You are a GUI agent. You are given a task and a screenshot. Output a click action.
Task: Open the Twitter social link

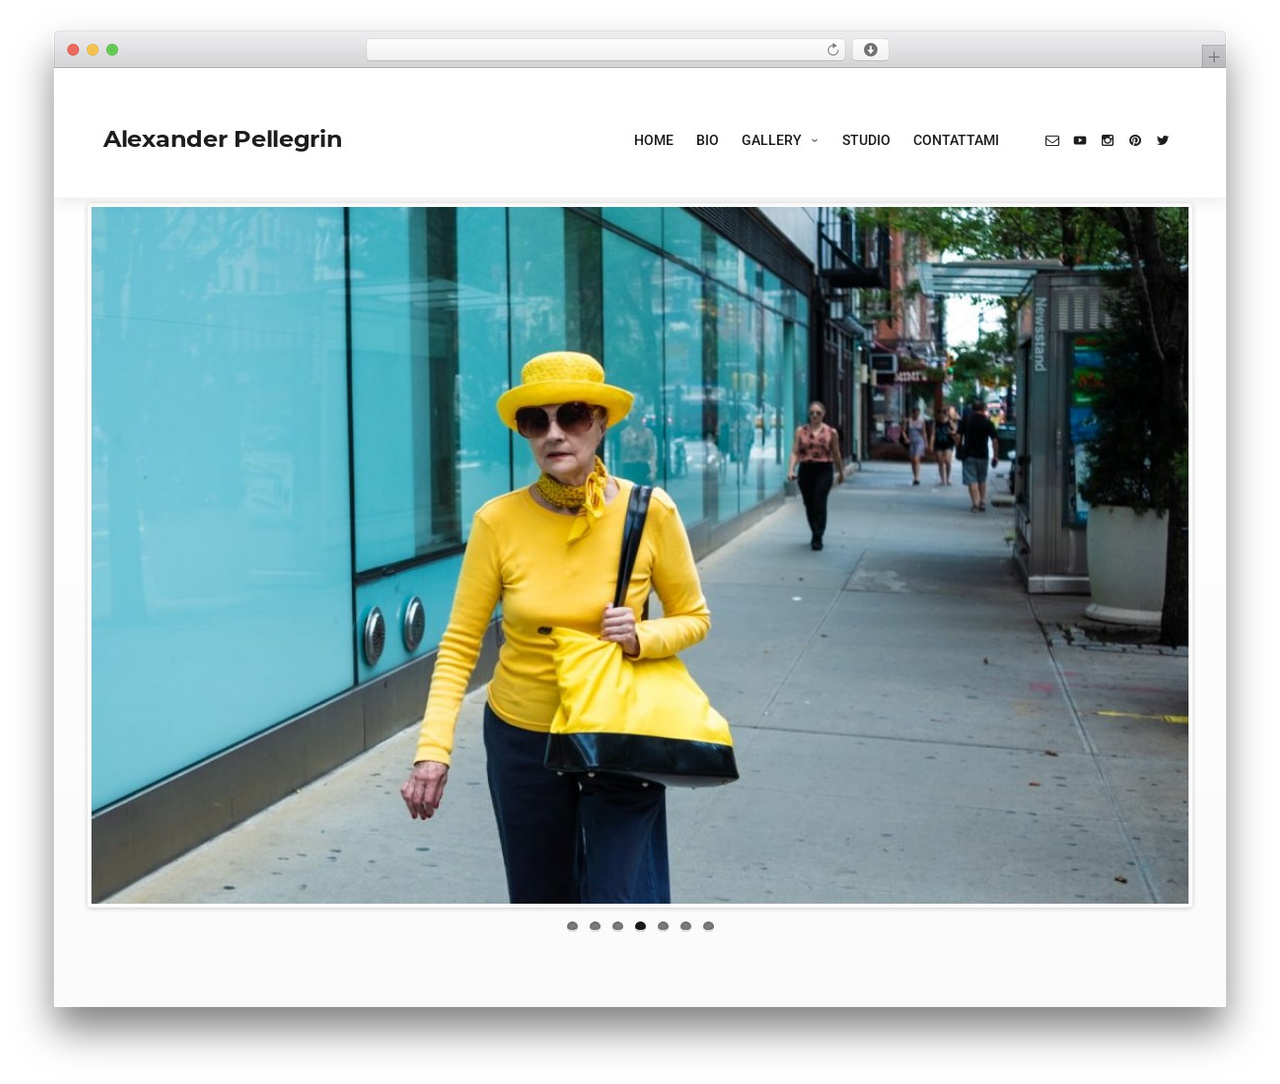click(x=1163, y=141)
